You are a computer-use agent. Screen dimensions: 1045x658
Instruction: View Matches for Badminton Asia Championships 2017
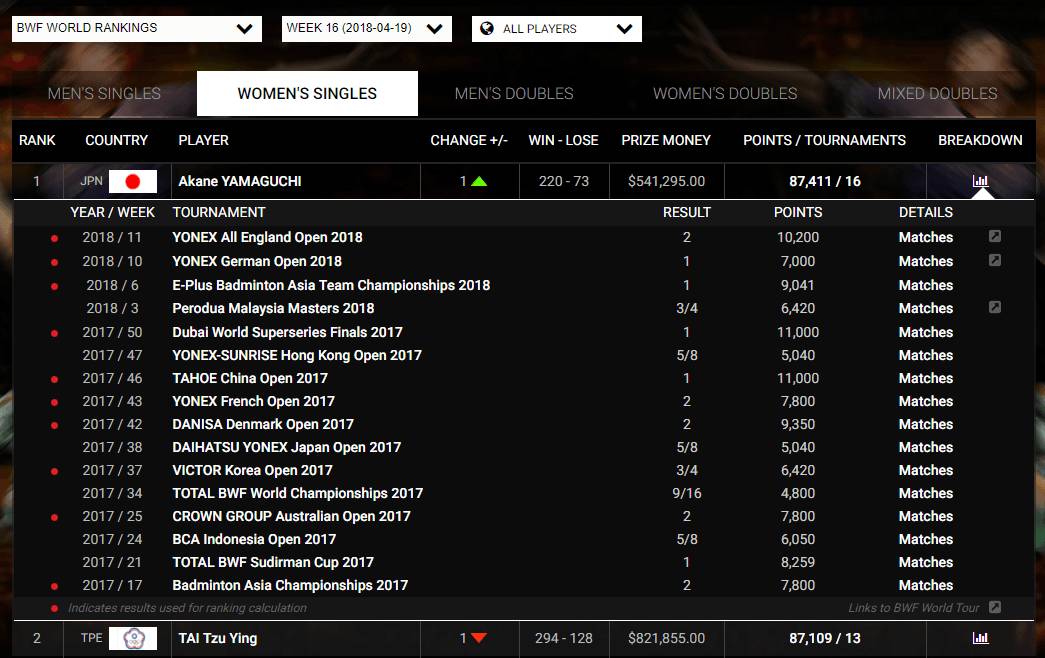926,585
